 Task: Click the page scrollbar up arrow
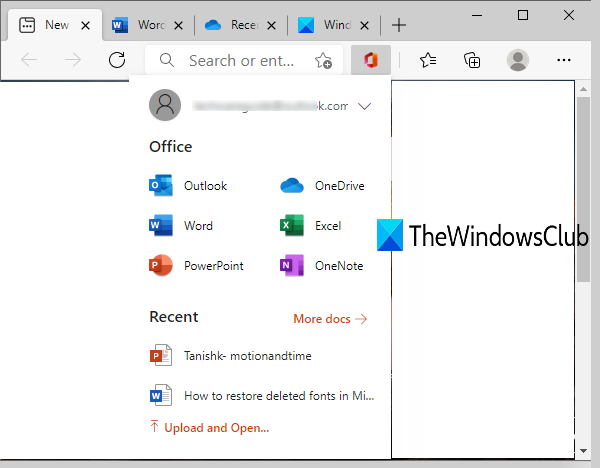click(x=584, y=89)
